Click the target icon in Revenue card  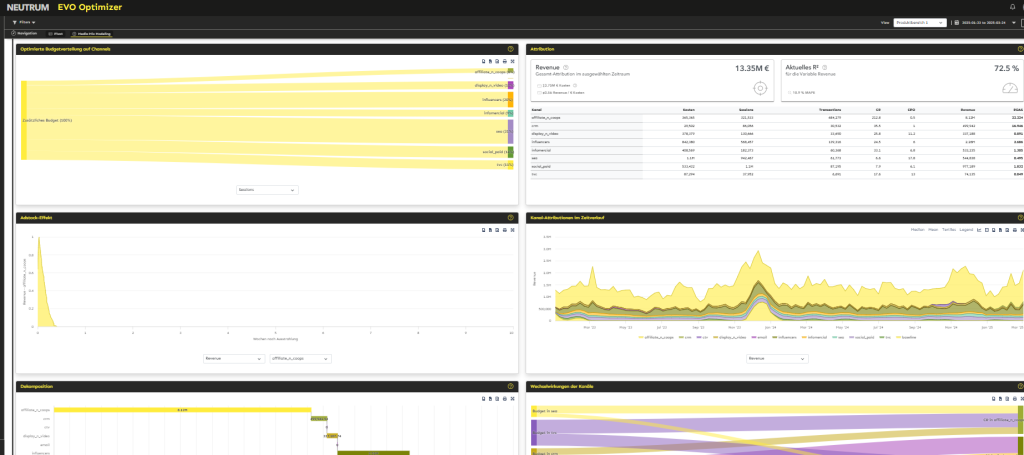pos(760,88)
